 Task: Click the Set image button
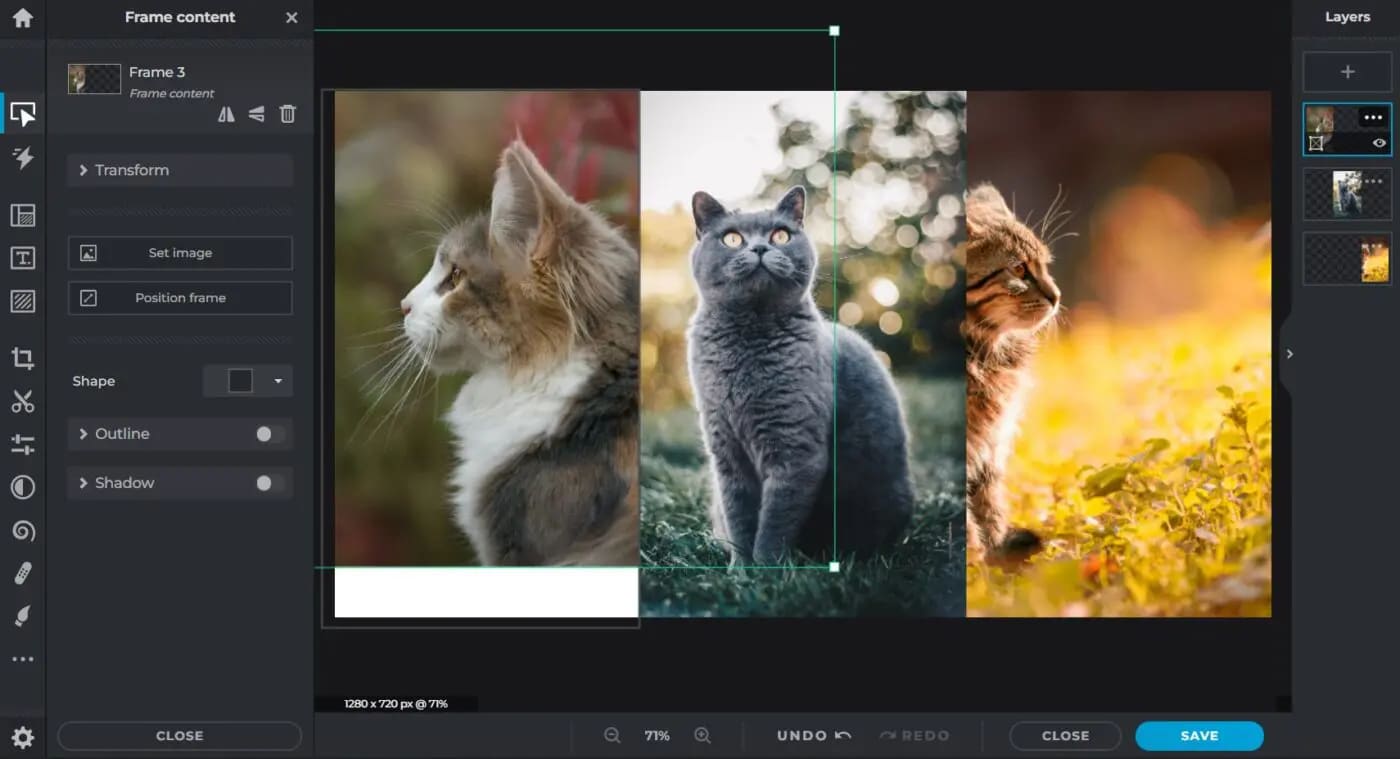pos(180,253)
